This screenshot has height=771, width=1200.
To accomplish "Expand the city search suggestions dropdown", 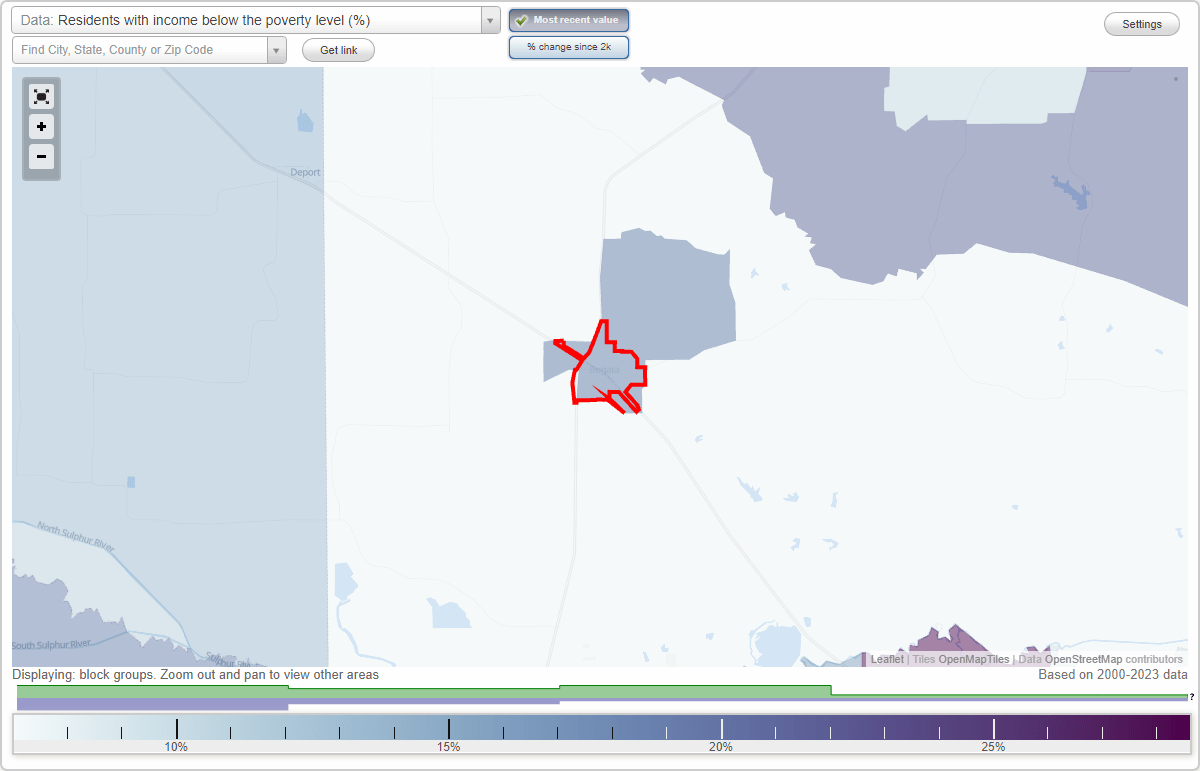I will [276, 48].
